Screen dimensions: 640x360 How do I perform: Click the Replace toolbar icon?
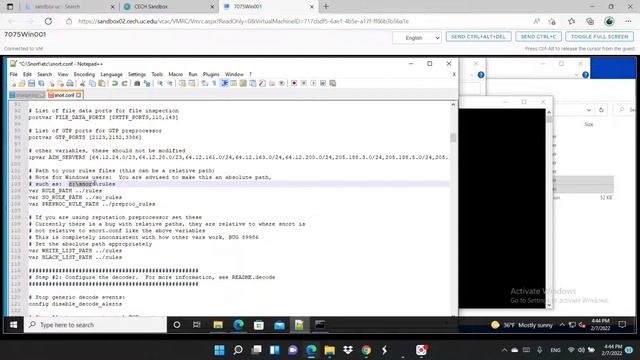pos(147,83)
